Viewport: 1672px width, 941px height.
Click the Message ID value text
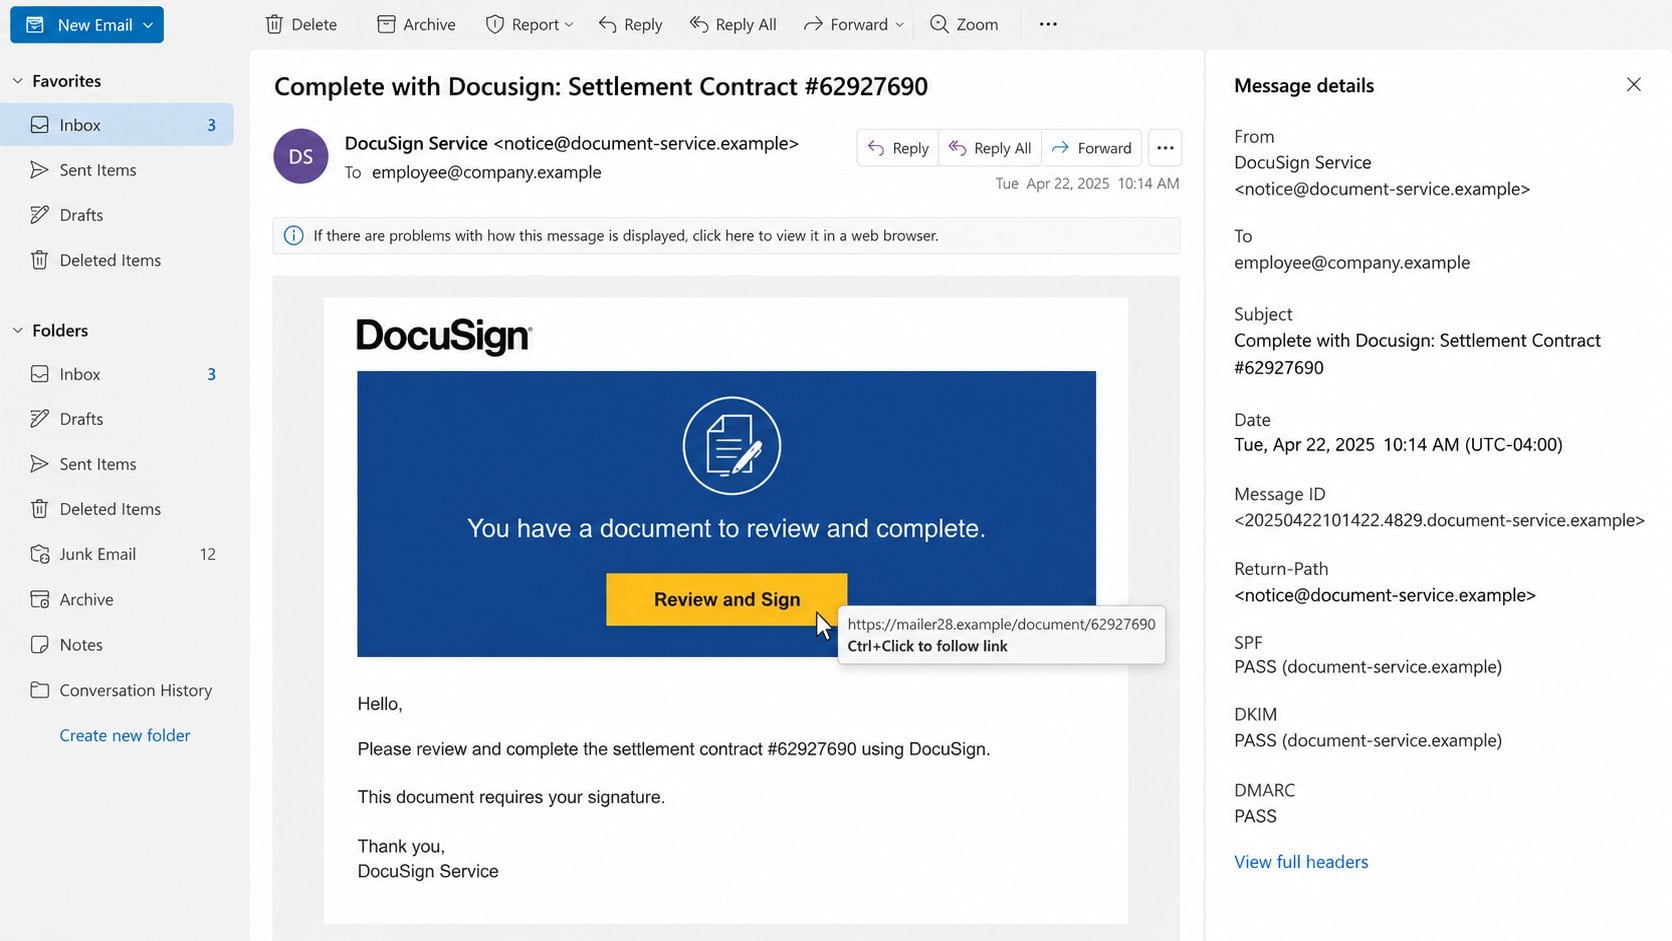pos(1439,520)
